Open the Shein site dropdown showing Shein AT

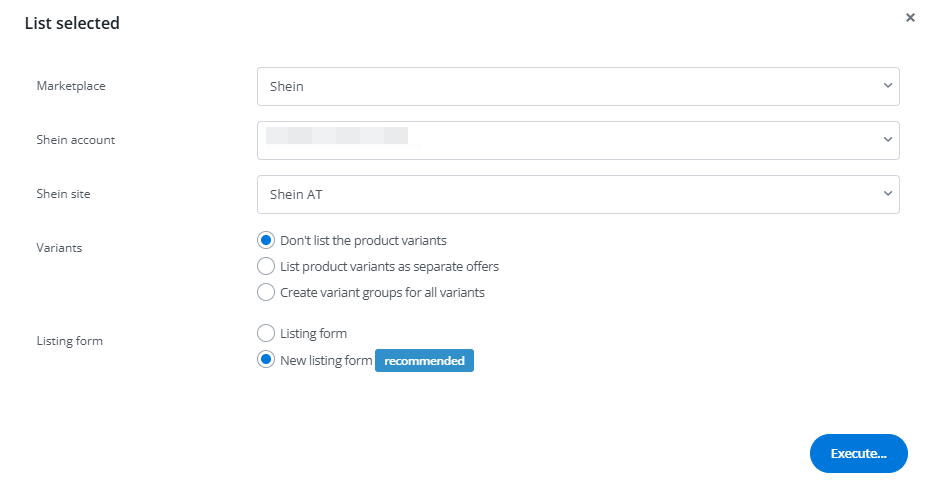click(577, 195)
